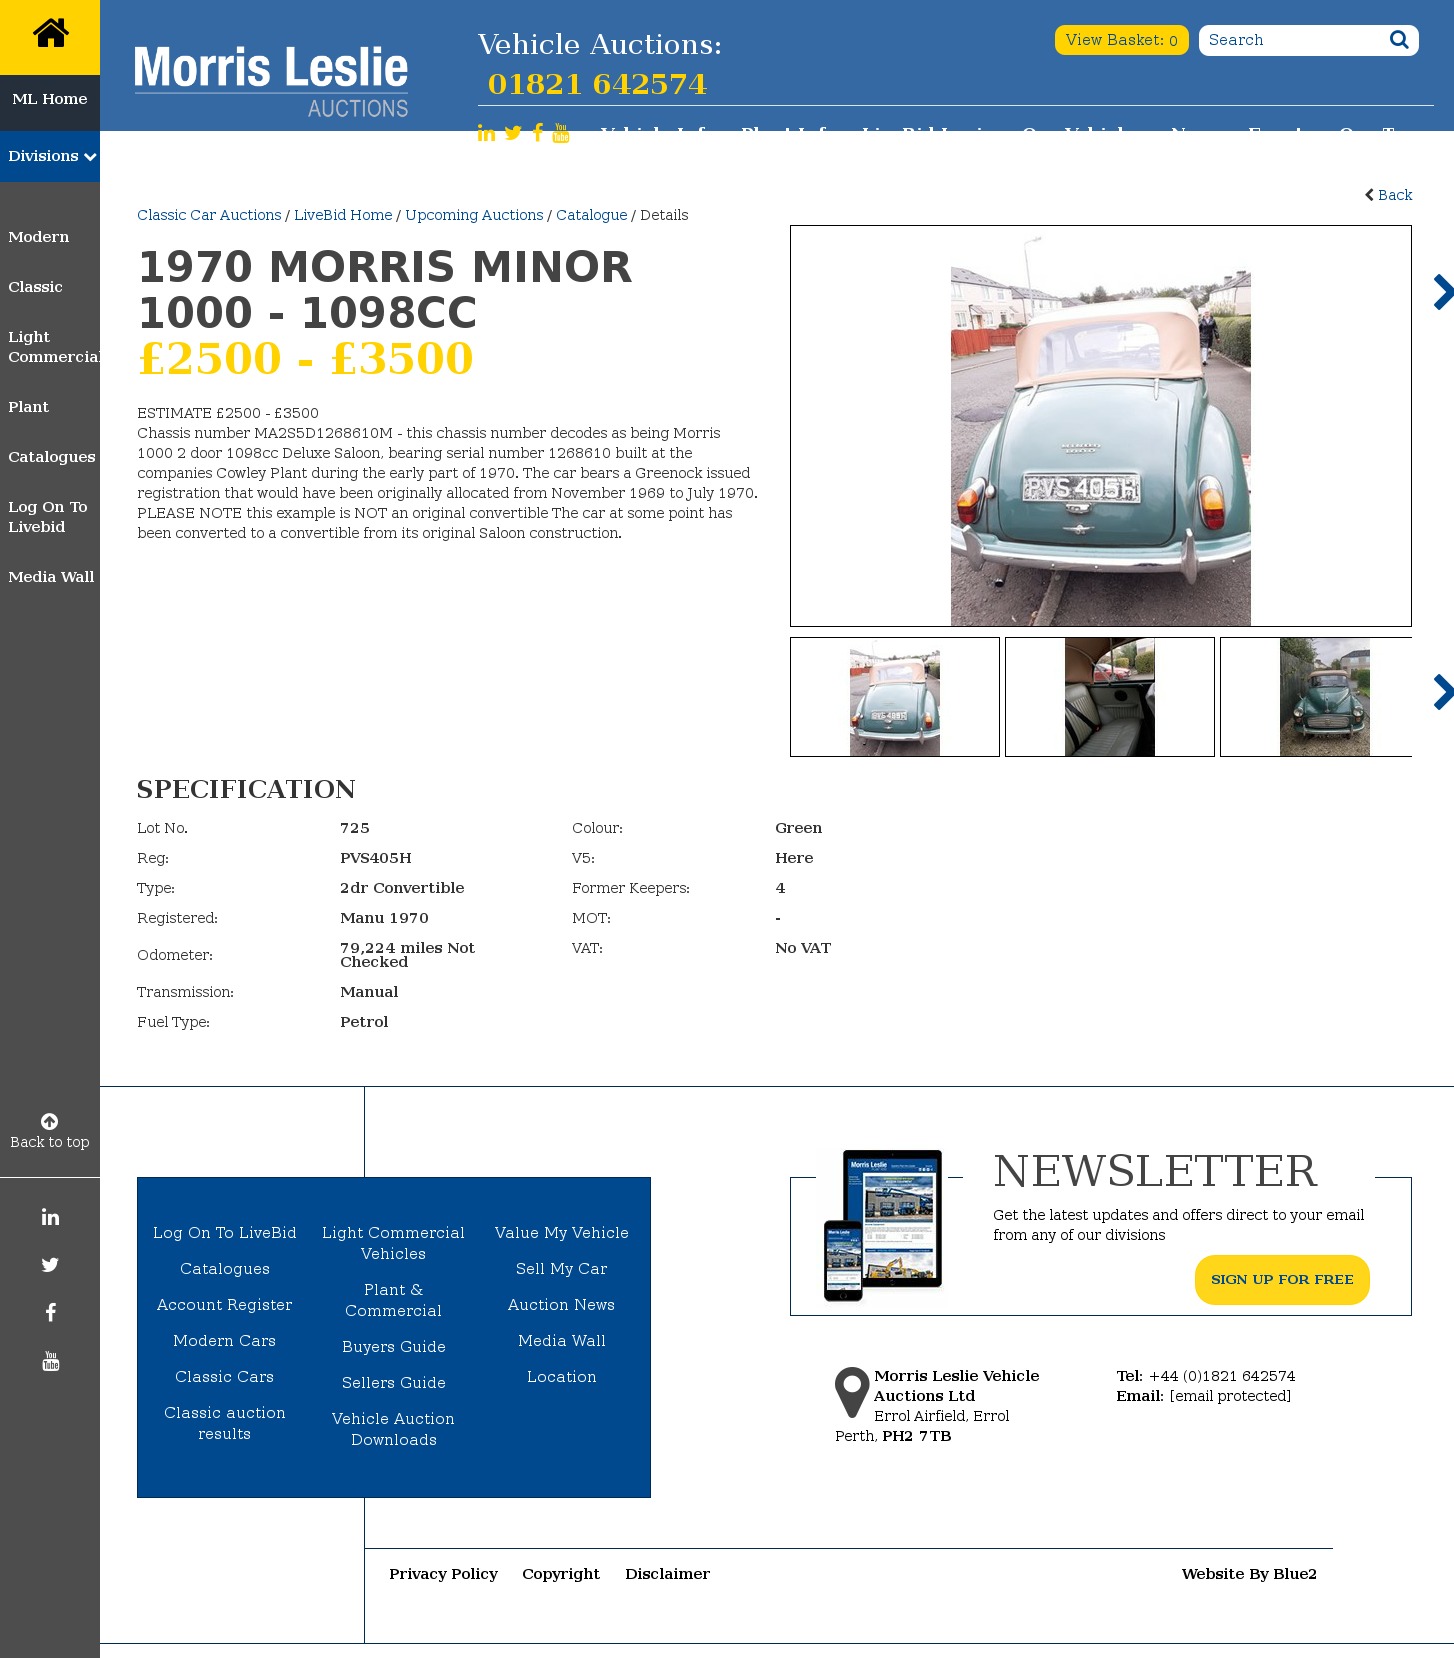This screenshot has width=1454, height=1658.
Task: Open Buyers Guide footer link
Action: pyautogui.click(x=394, y=1347)
